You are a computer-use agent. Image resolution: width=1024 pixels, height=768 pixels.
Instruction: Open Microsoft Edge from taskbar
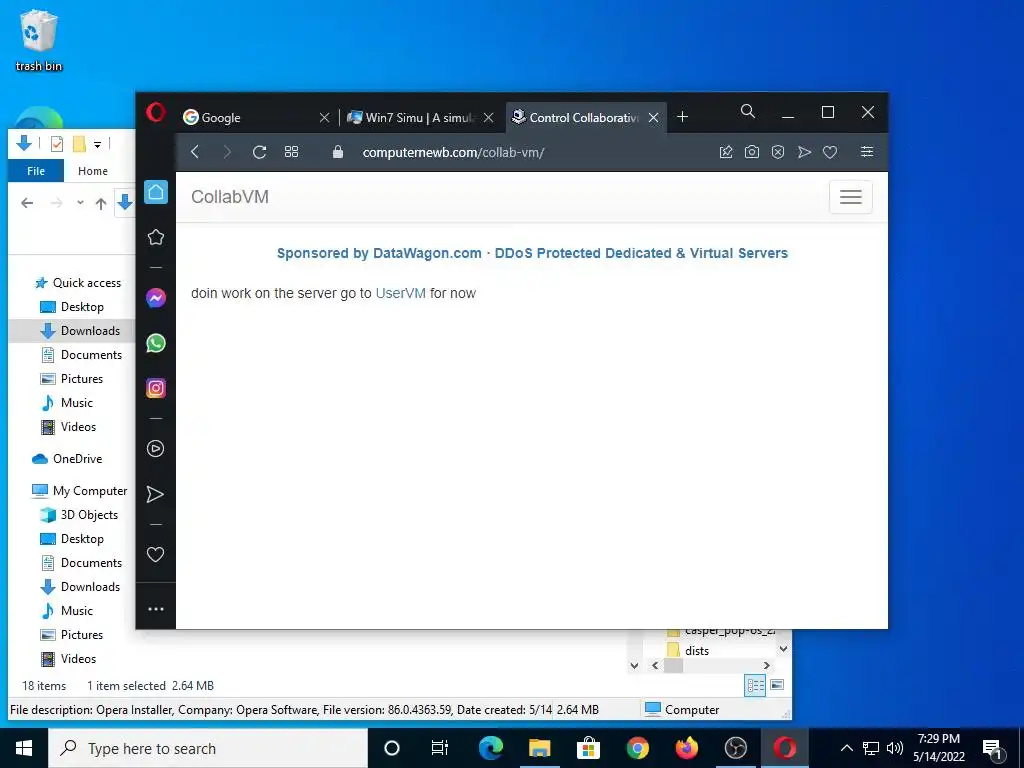[490, 748]
